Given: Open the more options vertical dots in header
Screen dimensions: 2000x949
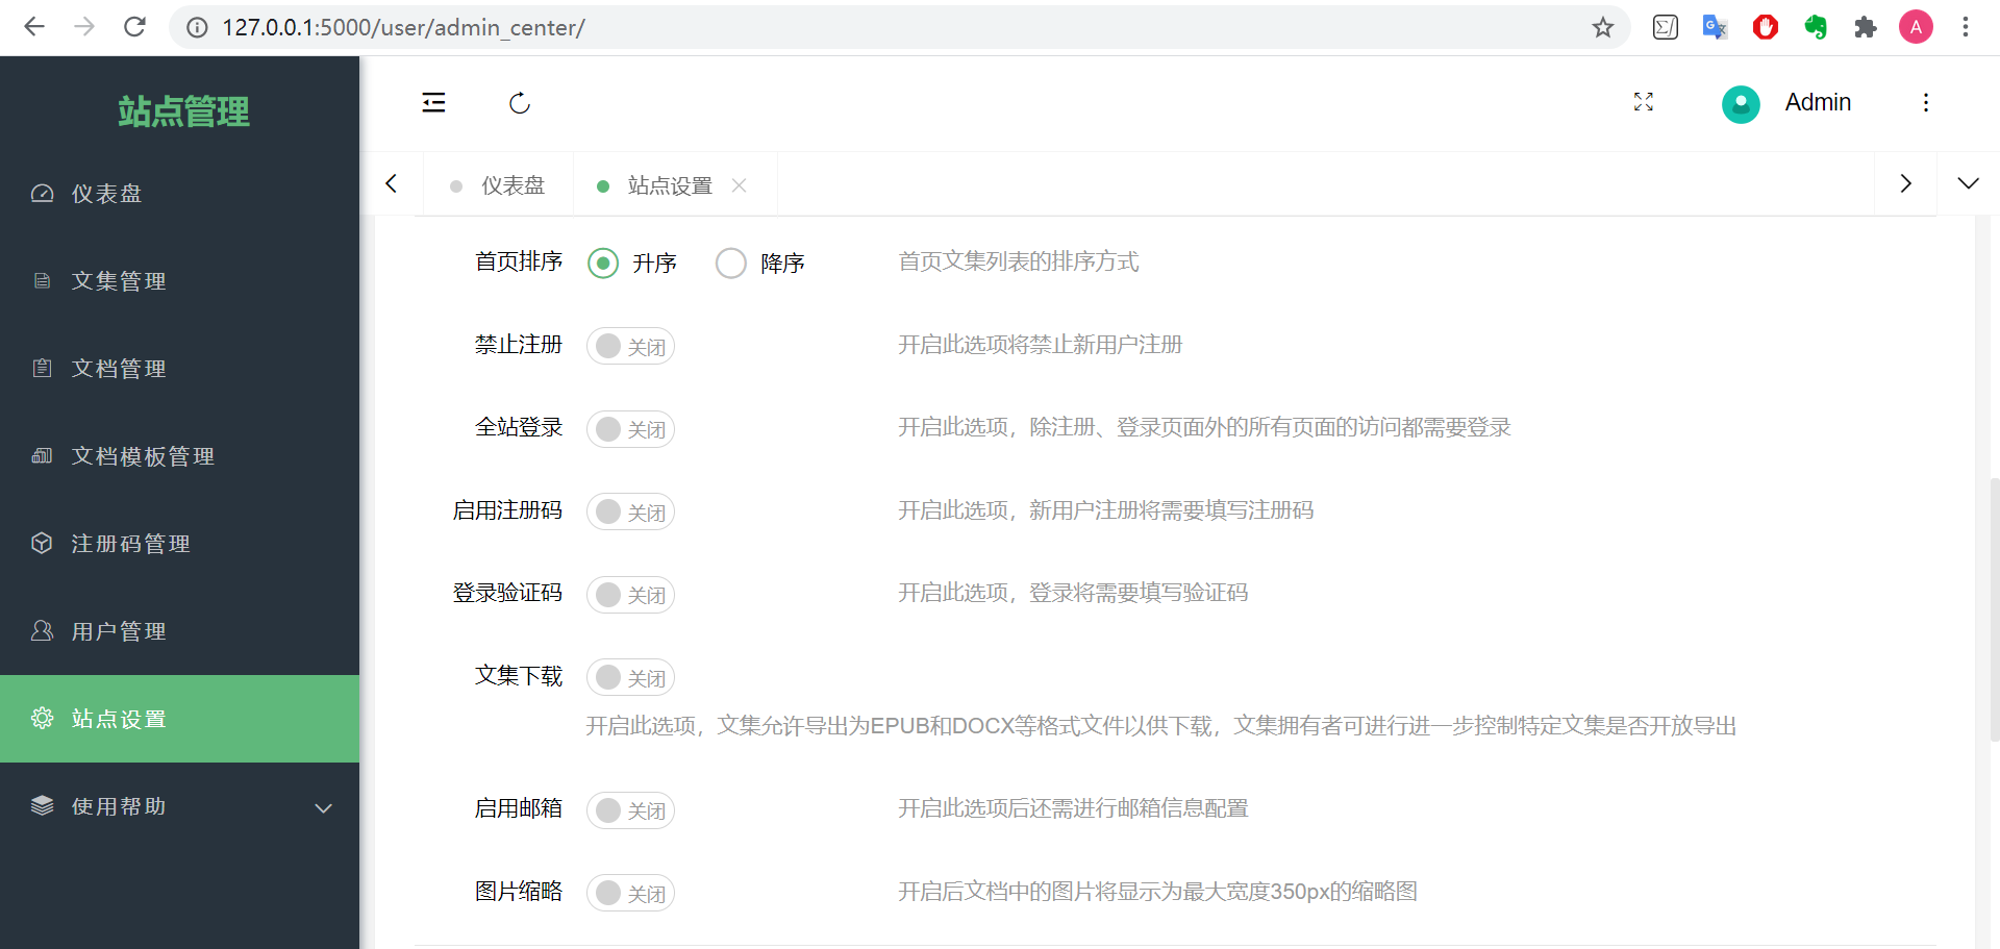Looking at the screenshot, I should [x=1925, y=102].
